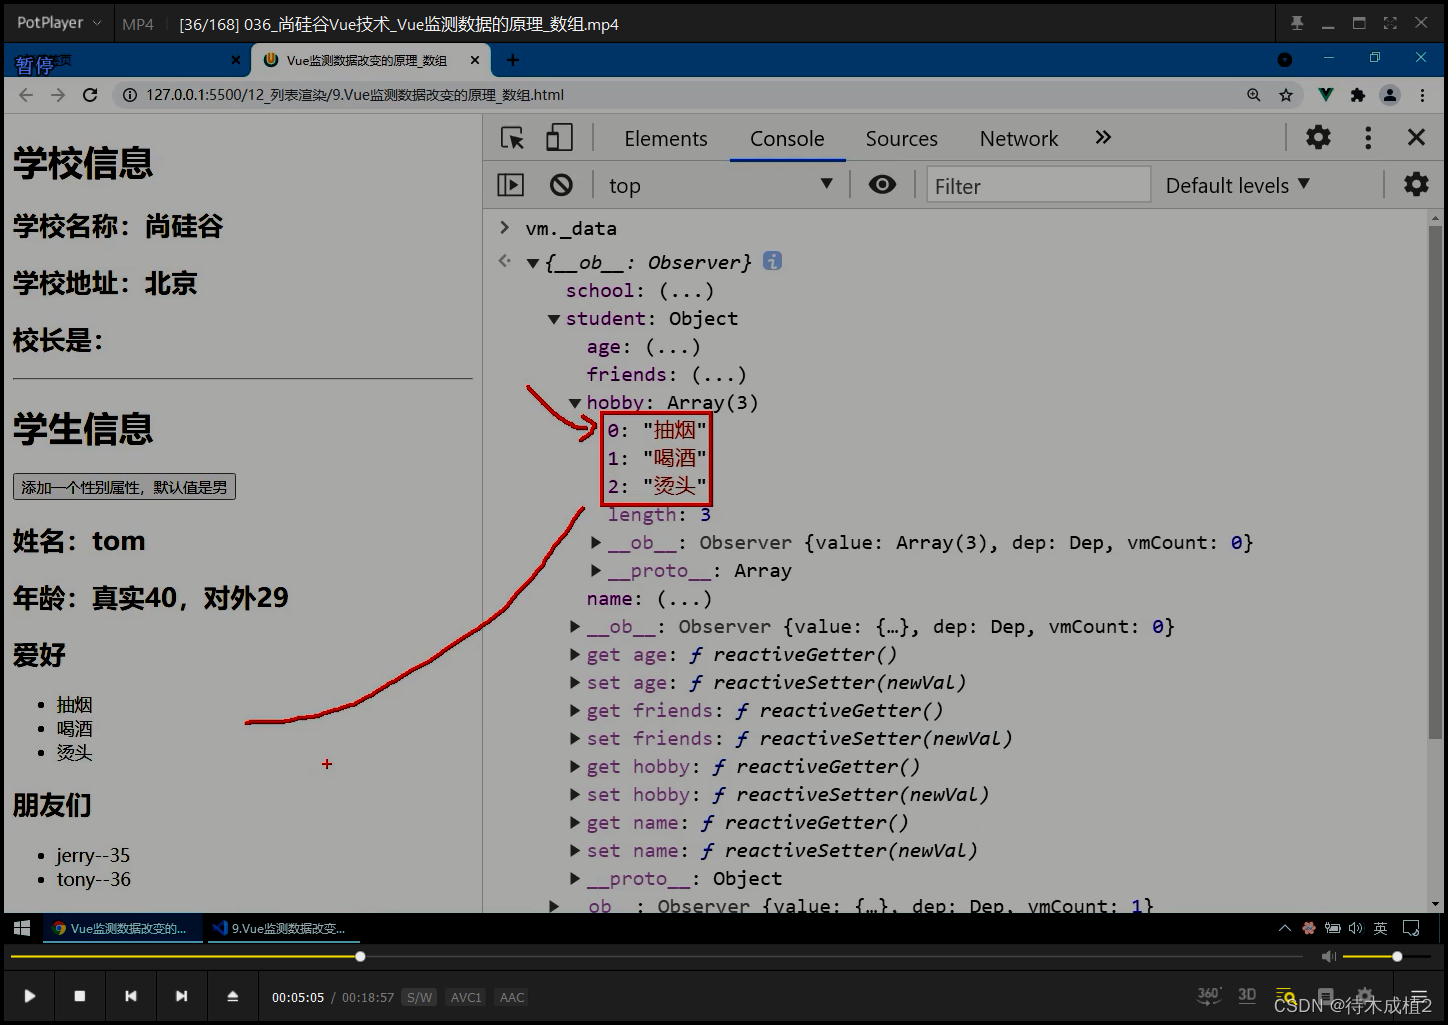Invoke the friends getter (...)
The height and width of the screenshot is (1025, 1448).
[x=718, y=375]
